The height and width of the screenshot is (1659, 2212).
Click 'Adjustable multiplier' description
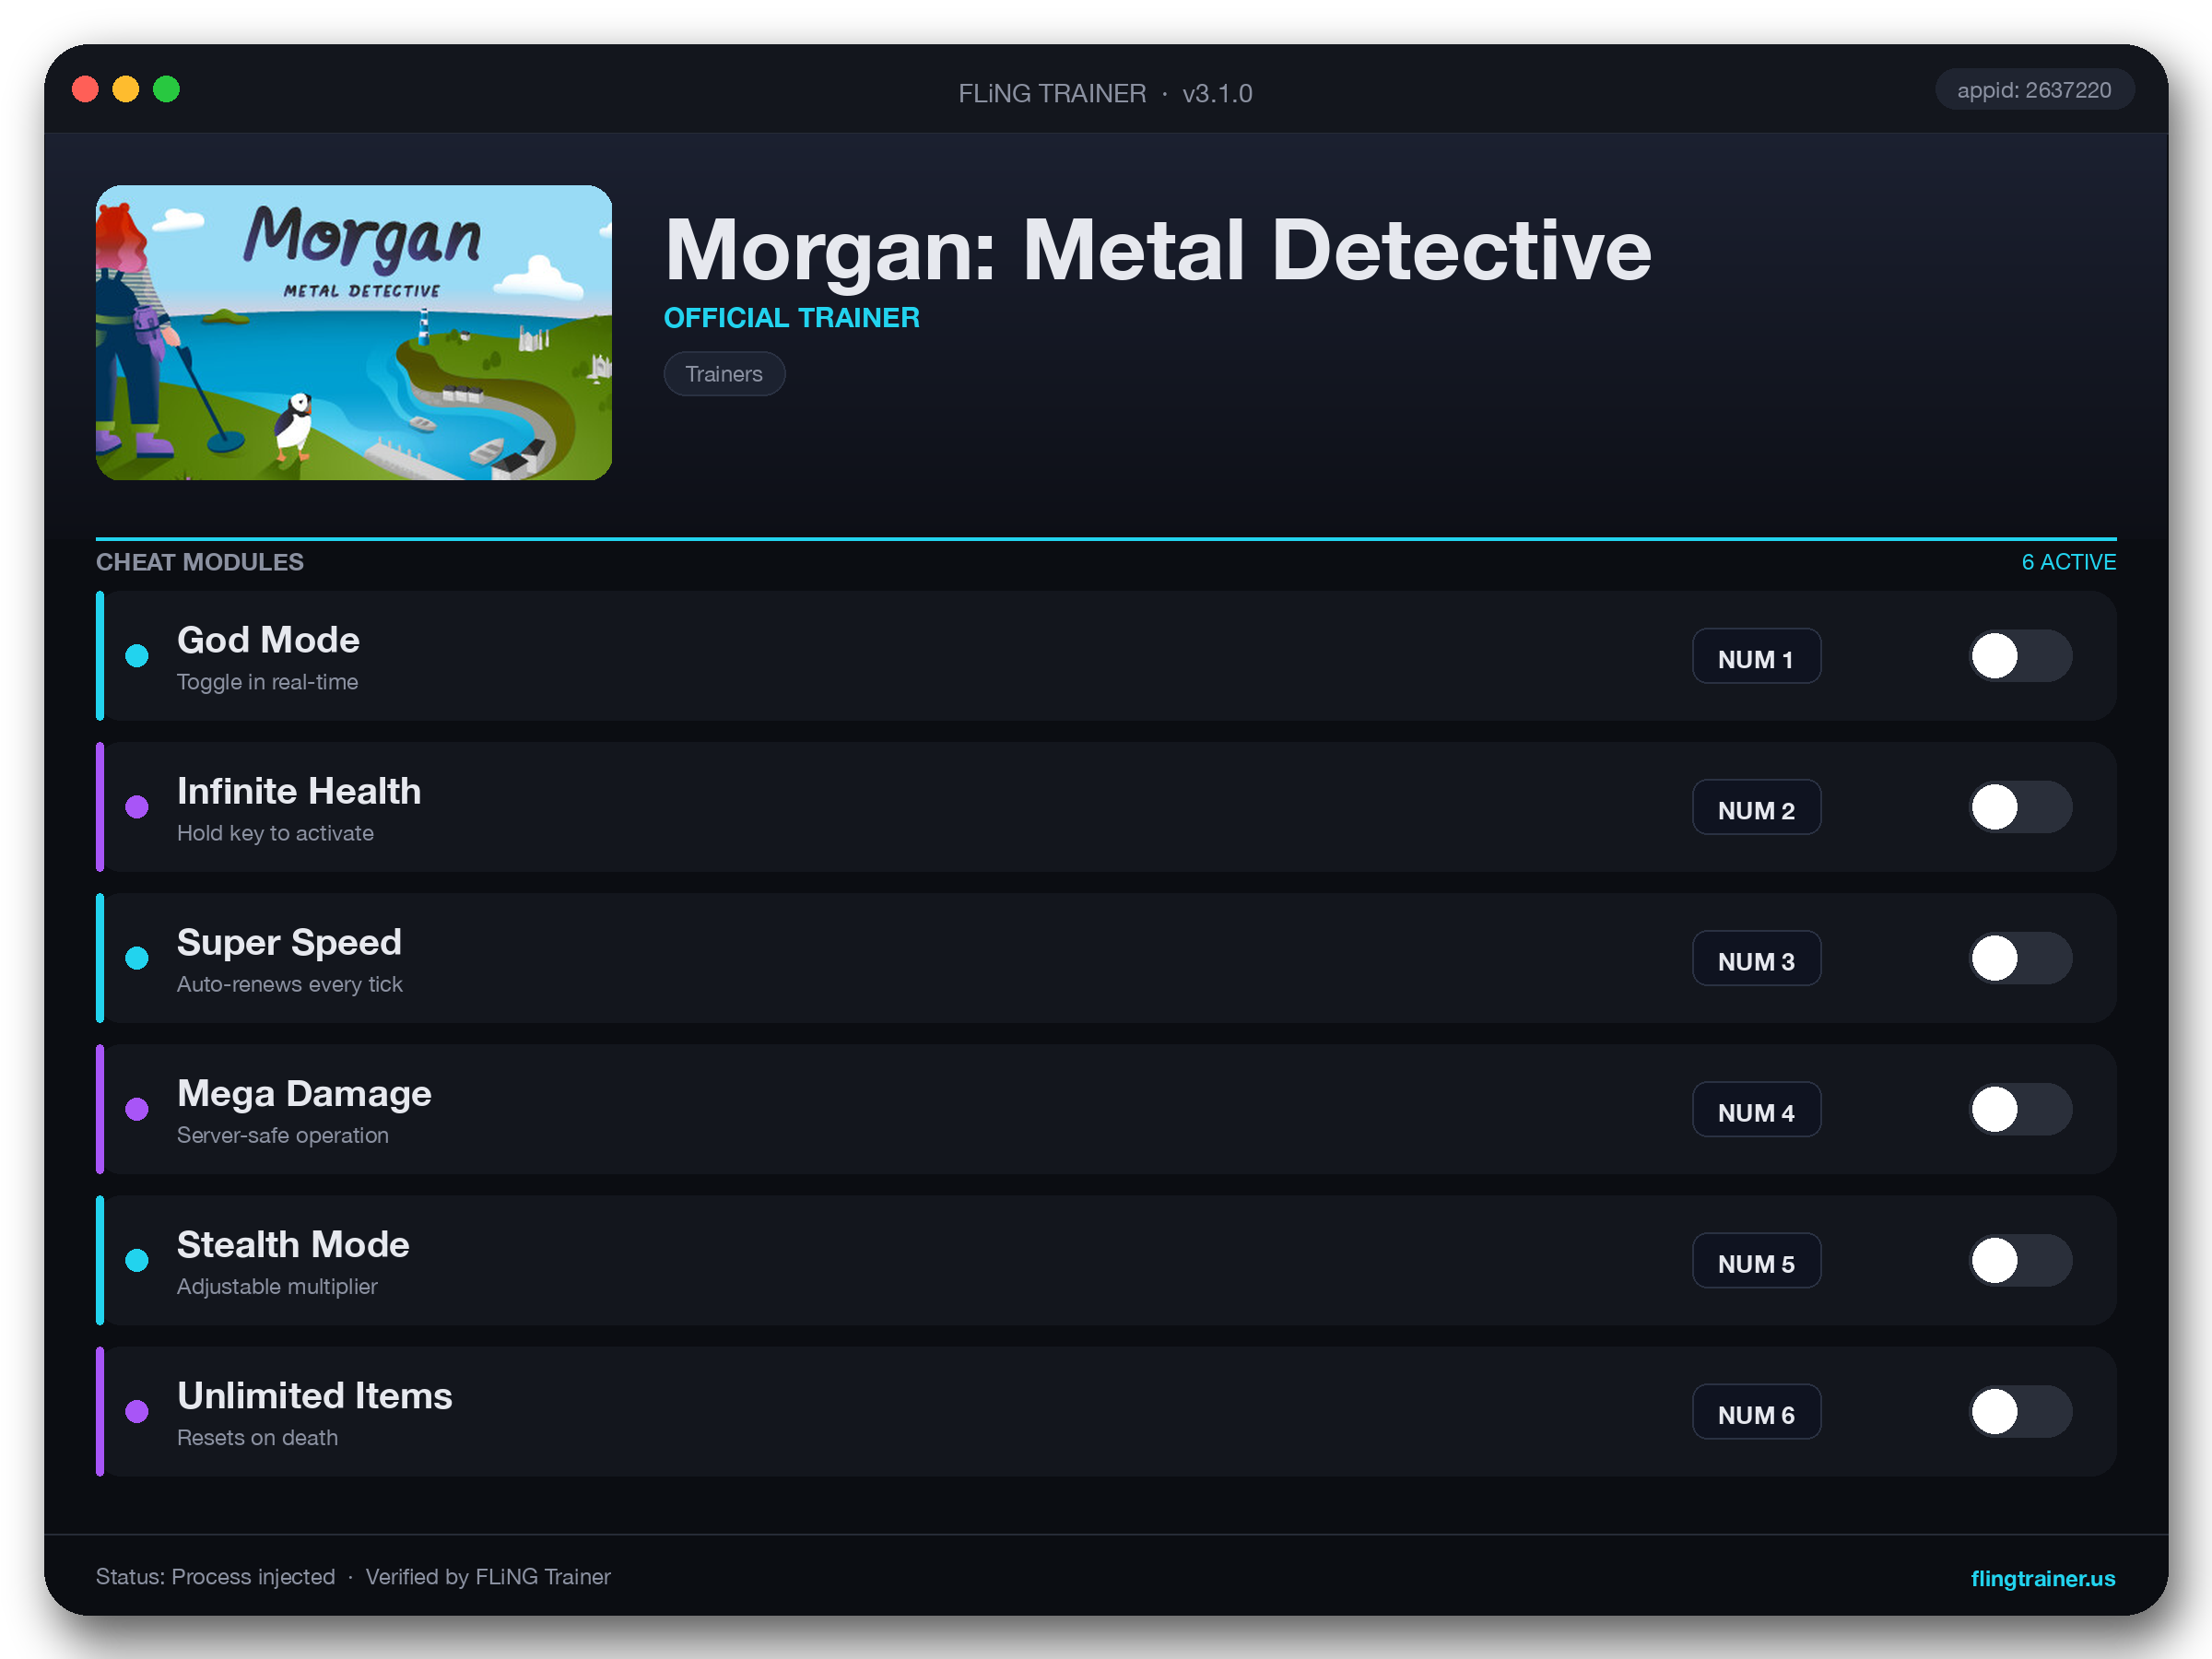pyautogui.click(x=277, y=1286)
